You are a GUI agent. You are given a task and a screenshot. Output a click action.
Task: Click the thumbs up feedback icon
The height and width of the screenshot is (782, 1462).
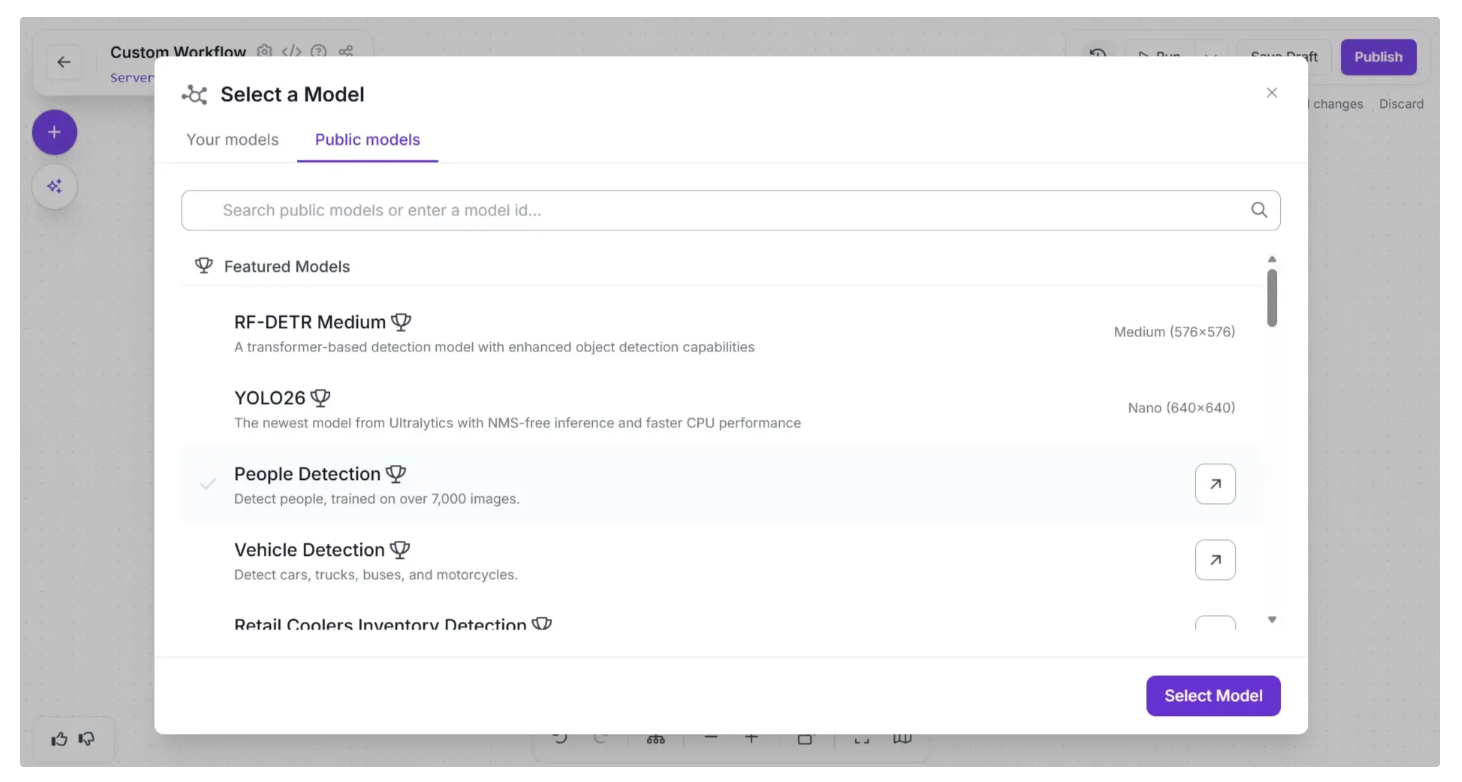tap(60, 739)
